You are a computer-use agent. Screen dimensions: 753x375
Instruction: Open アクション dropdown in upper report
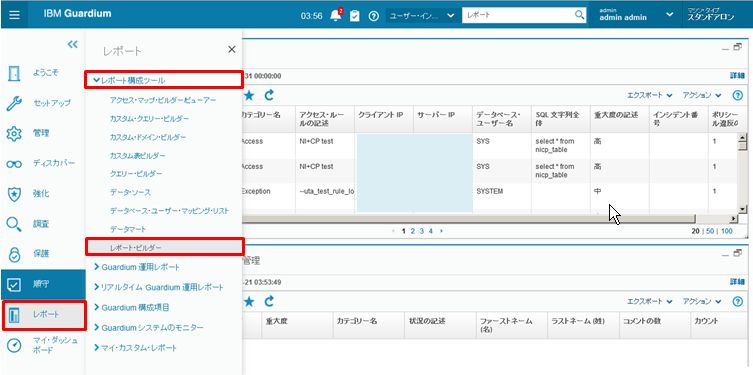tap(702, 95)
